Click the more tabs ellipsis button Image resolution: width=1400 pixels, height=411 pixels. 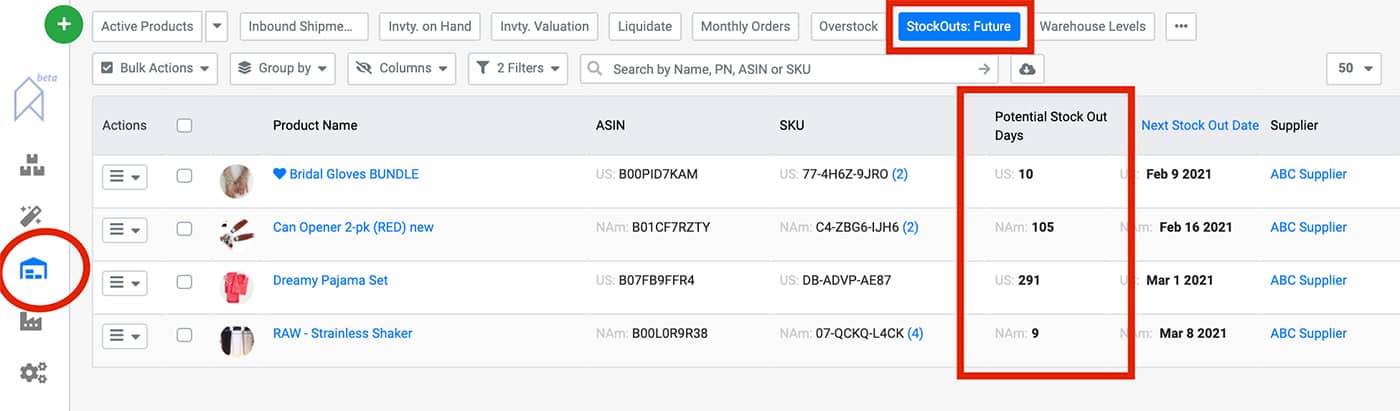pyautogui.click(x=1181, y=27)
